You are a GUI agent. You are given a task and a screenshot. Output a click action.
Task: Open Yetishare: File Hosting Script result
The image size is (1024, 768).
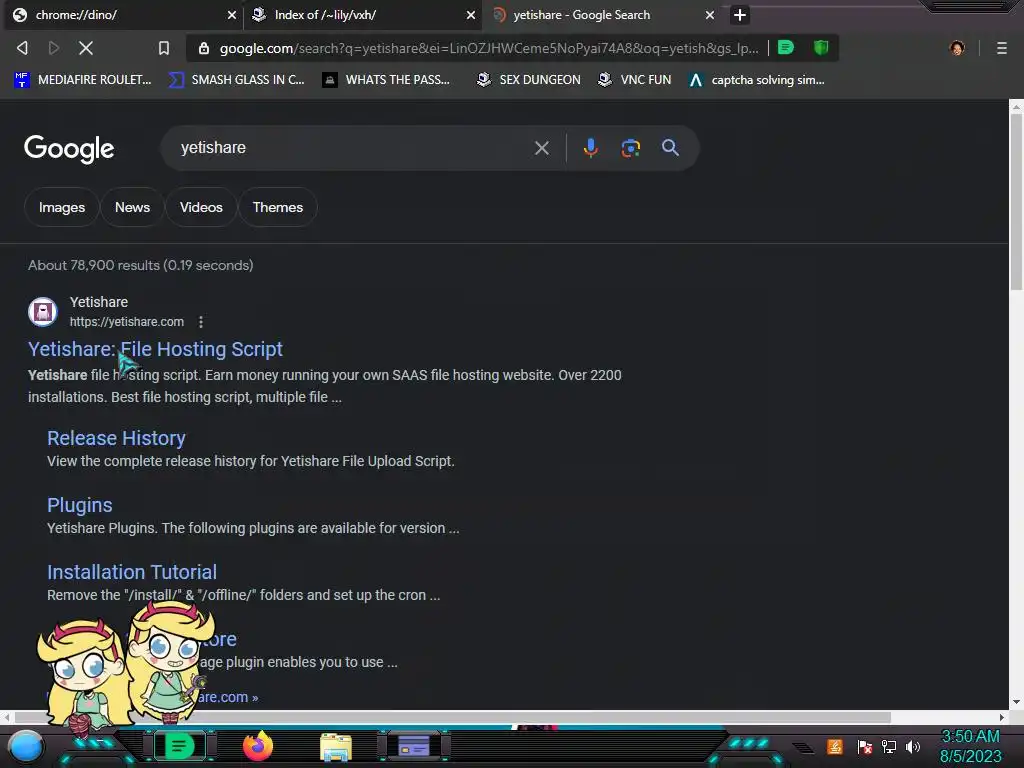[x=155, y=349]
